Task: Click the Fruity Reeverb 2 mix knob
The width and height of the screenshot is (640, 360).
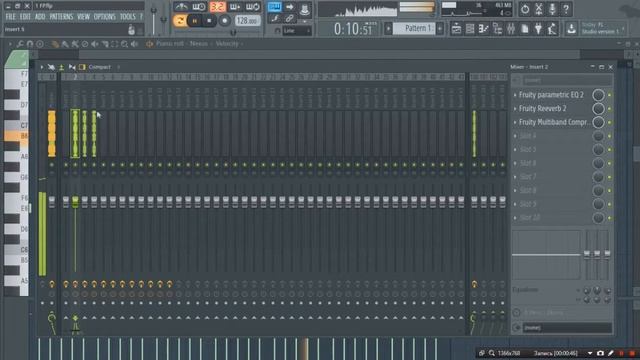Action: tap(598, 109)
